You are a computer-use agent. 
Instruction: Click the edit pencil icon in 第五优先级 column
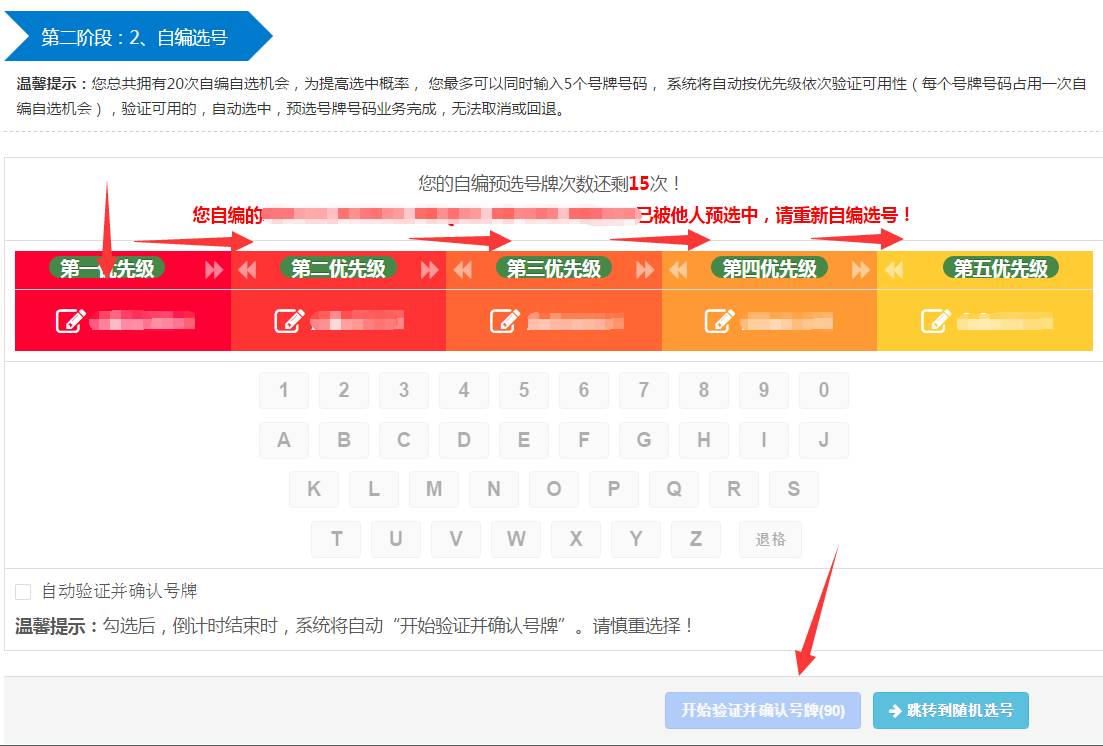point(936,321)
